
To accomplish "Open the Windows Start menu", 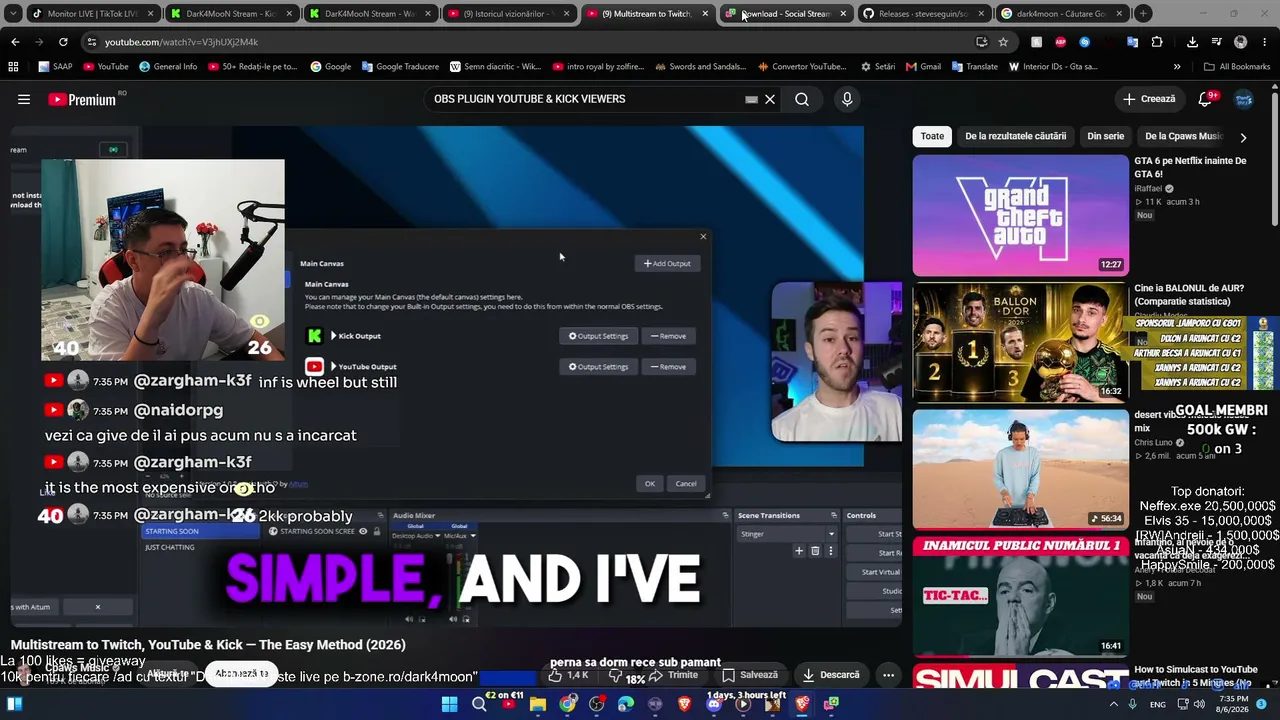I will pyautogui.click(x=449, y=704).
